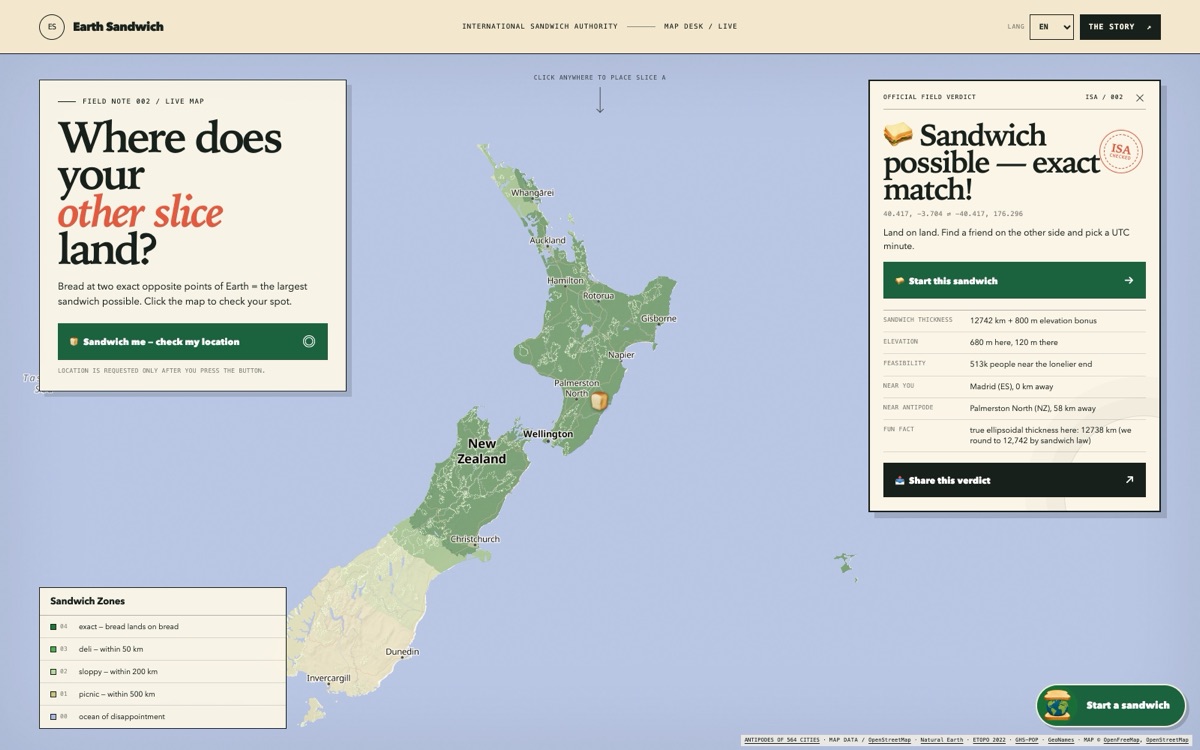
Task: Click Napier on the map
Action: click(x=621, y=355)
